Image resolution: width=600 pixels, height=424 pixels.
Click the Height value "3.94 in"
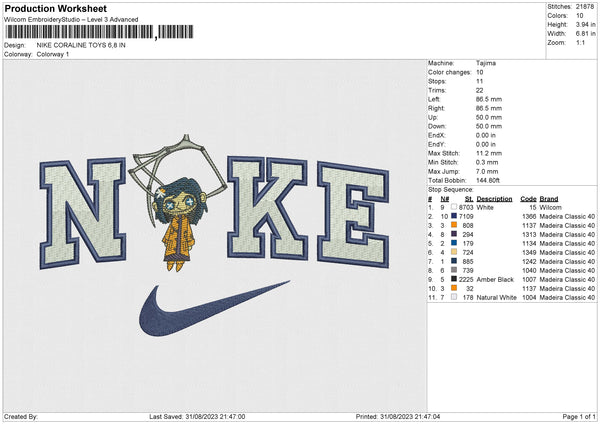[585, 24]
